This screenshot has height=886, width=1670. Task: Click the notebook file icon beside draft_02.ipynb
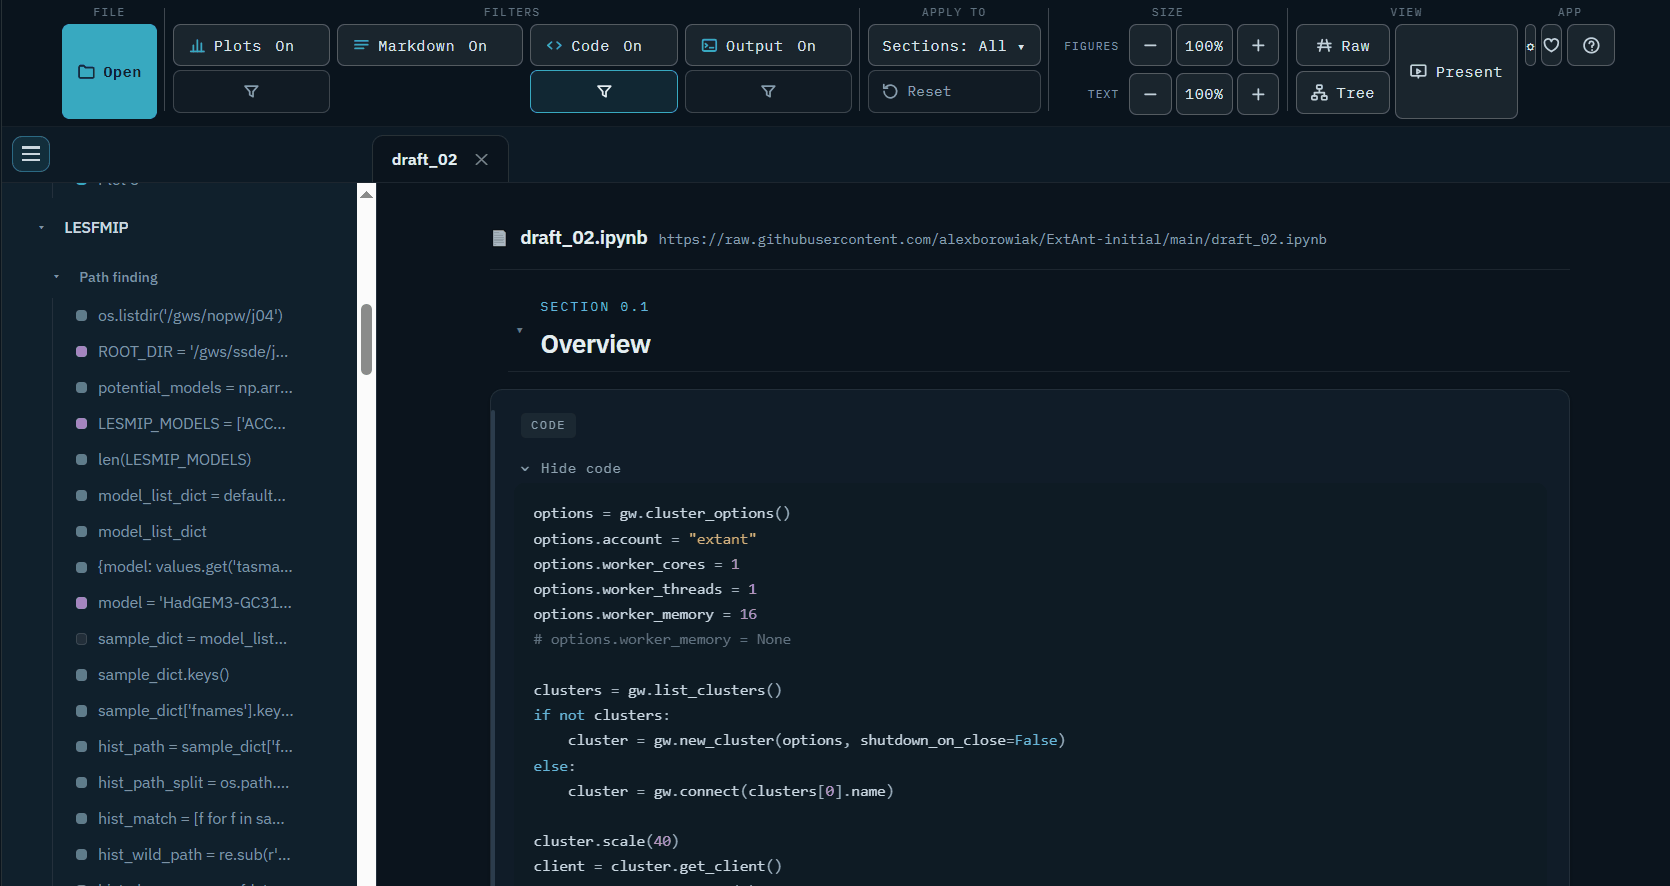tap(499, 238)
